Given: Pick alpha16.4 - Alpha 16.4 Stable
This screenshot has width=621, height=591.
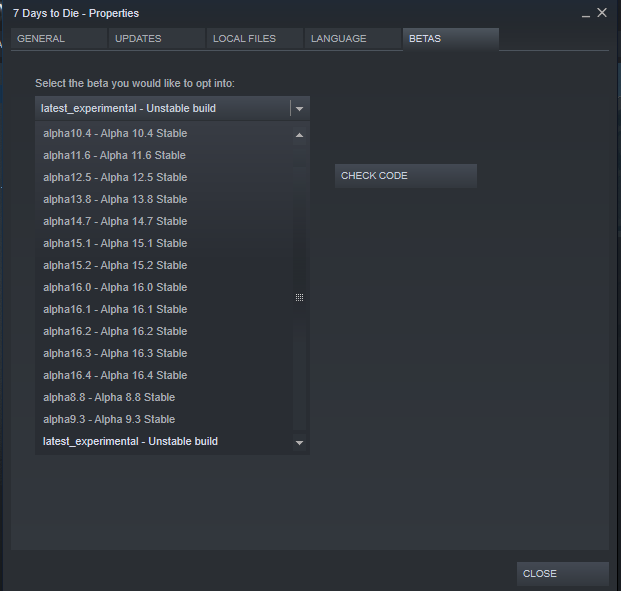Looking at the screenshot, I should pyautogui.click(x=164, y=375).
